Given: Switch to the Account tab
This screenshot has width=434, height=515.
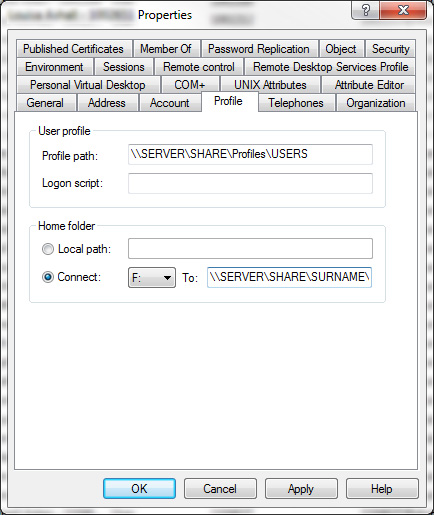Looking at the screenshot, I should (x=170, y=103).
